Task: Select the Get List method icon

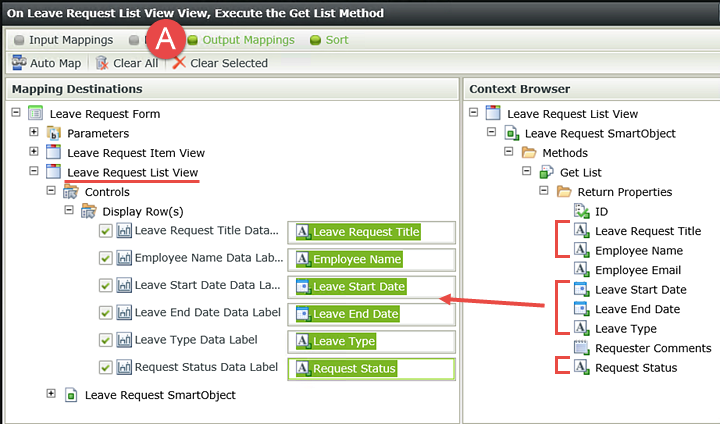Action: 546,173
